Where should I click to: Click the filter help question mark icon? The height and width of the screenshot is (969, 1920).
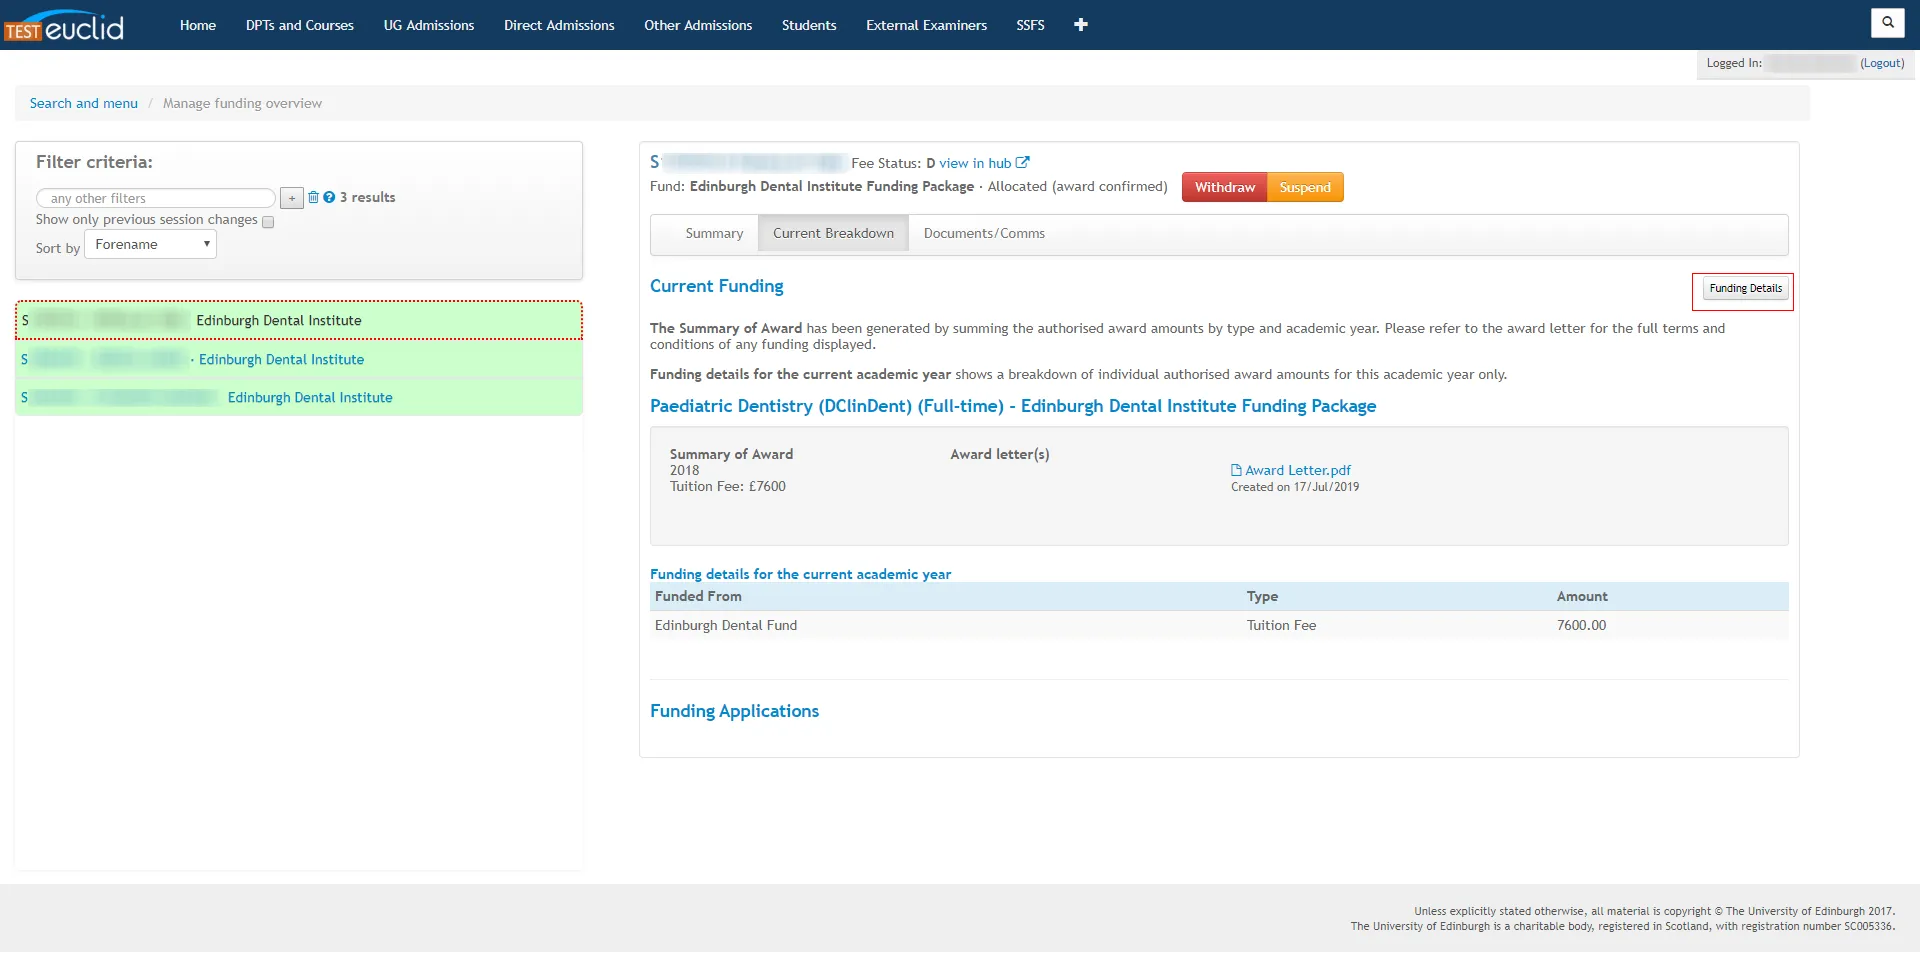pos(329,197)
